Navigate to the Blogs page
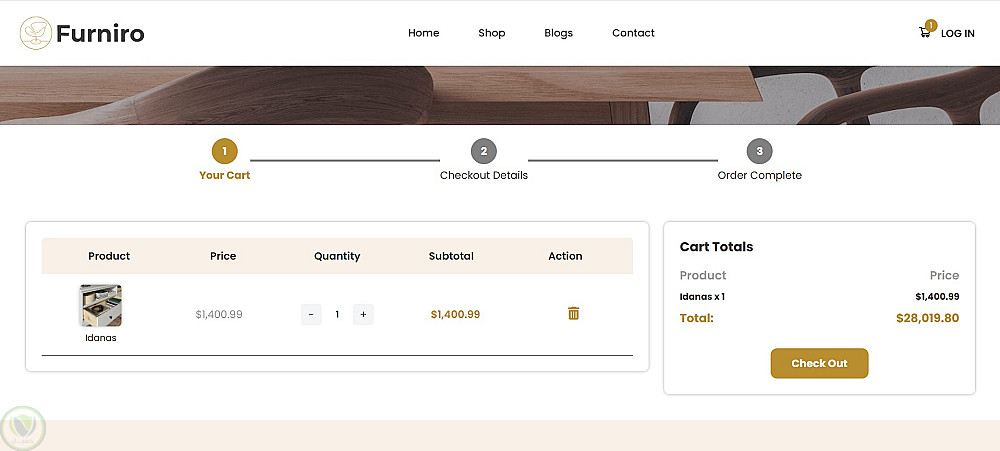1000x451 pixels. coord(558,33)
